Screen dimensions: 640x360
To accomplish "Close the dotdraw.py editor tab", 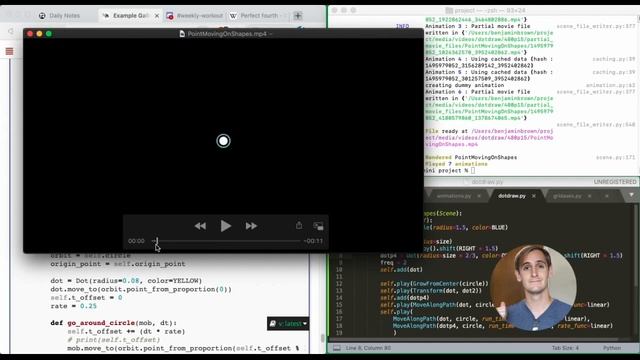I will [x=533, y=196].
